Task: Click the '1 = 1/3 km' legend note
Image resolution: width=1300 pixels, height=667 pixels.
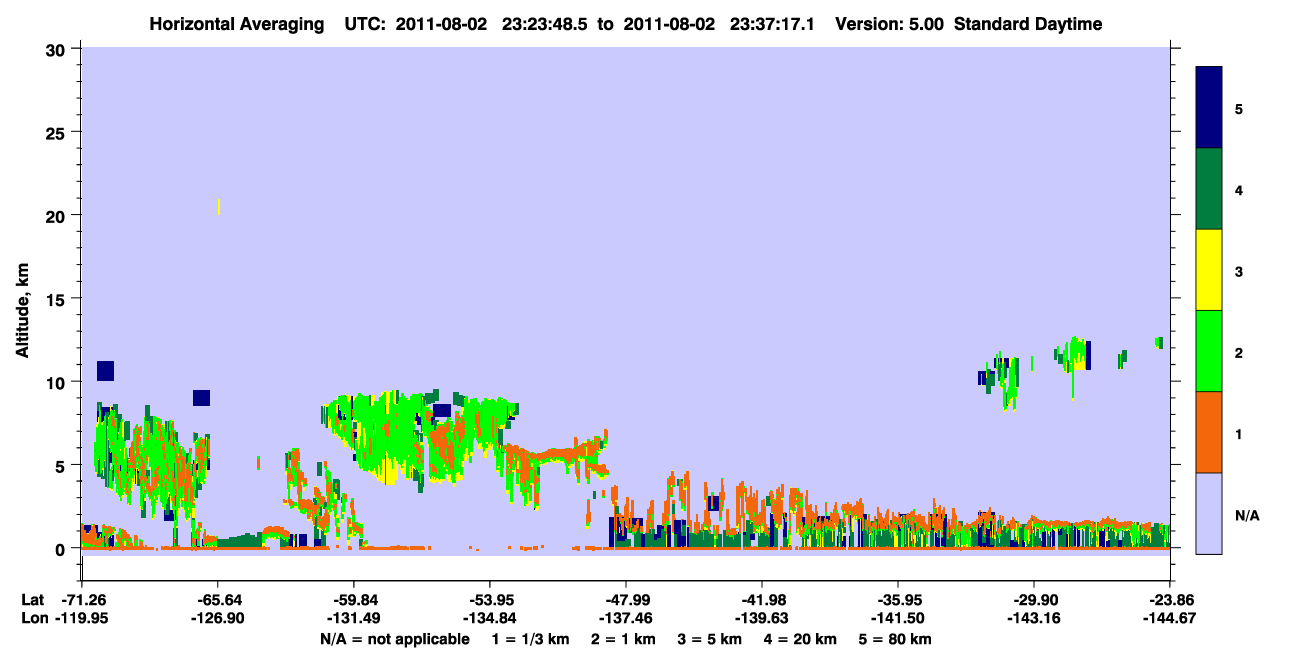Action: coord(529,639)
